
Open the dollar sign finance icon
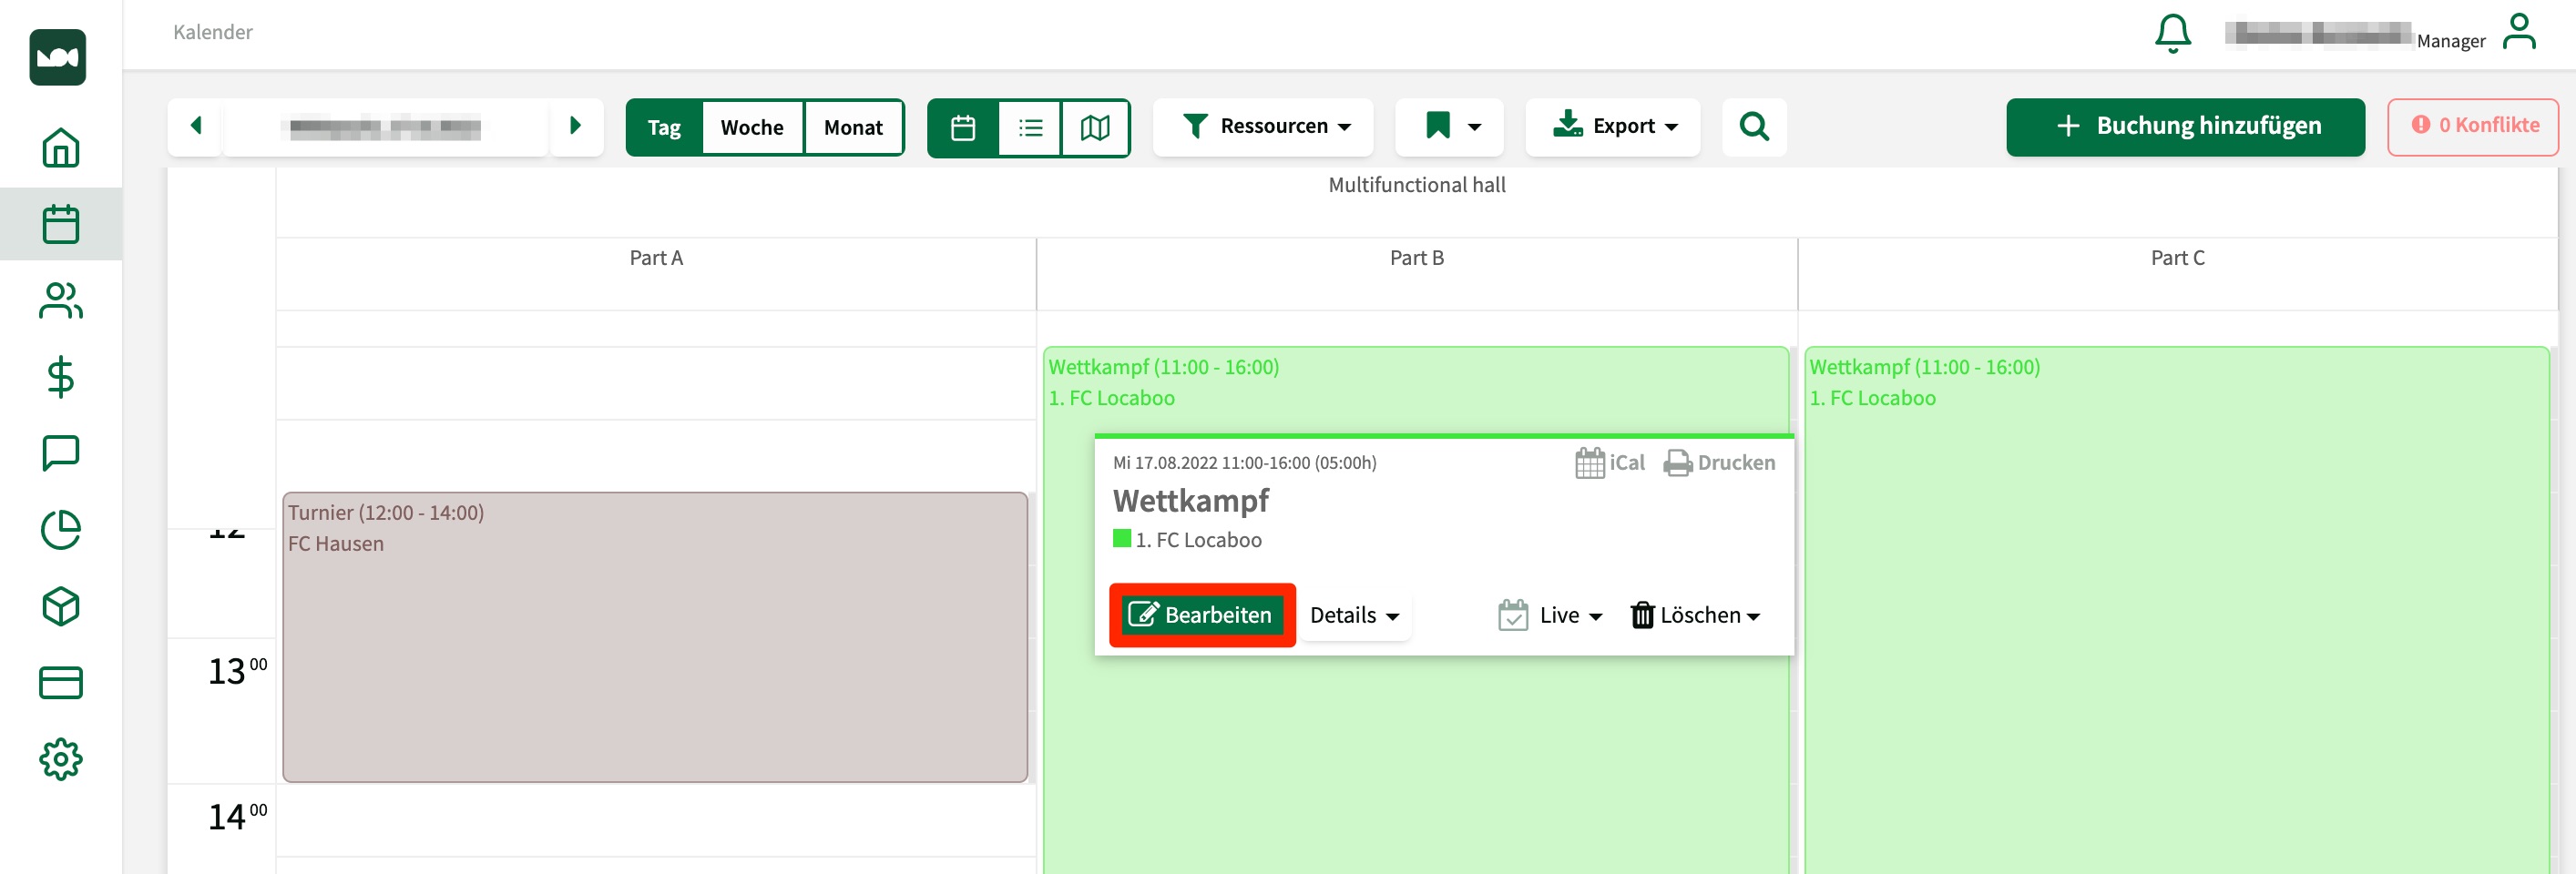point(60,377)
